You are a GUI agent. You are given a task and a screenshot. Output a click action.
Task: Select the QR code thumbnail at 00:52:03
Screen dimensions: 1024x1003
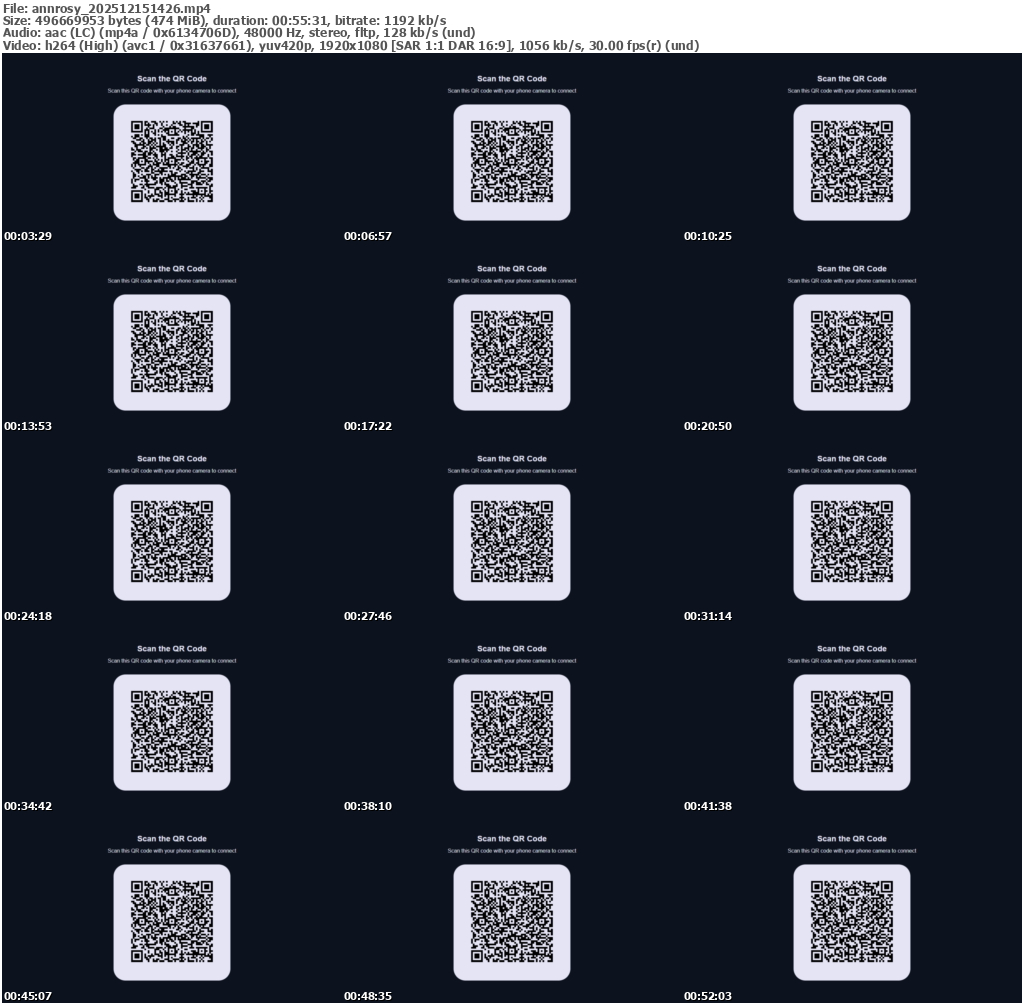tap(852, 922)
